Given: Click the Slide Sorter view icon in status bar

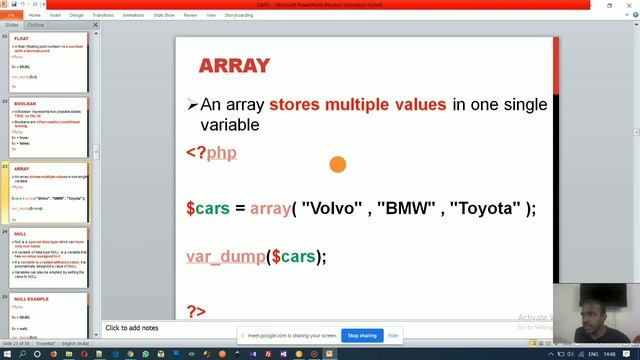Looking at the screenshot, I should 541,344.
